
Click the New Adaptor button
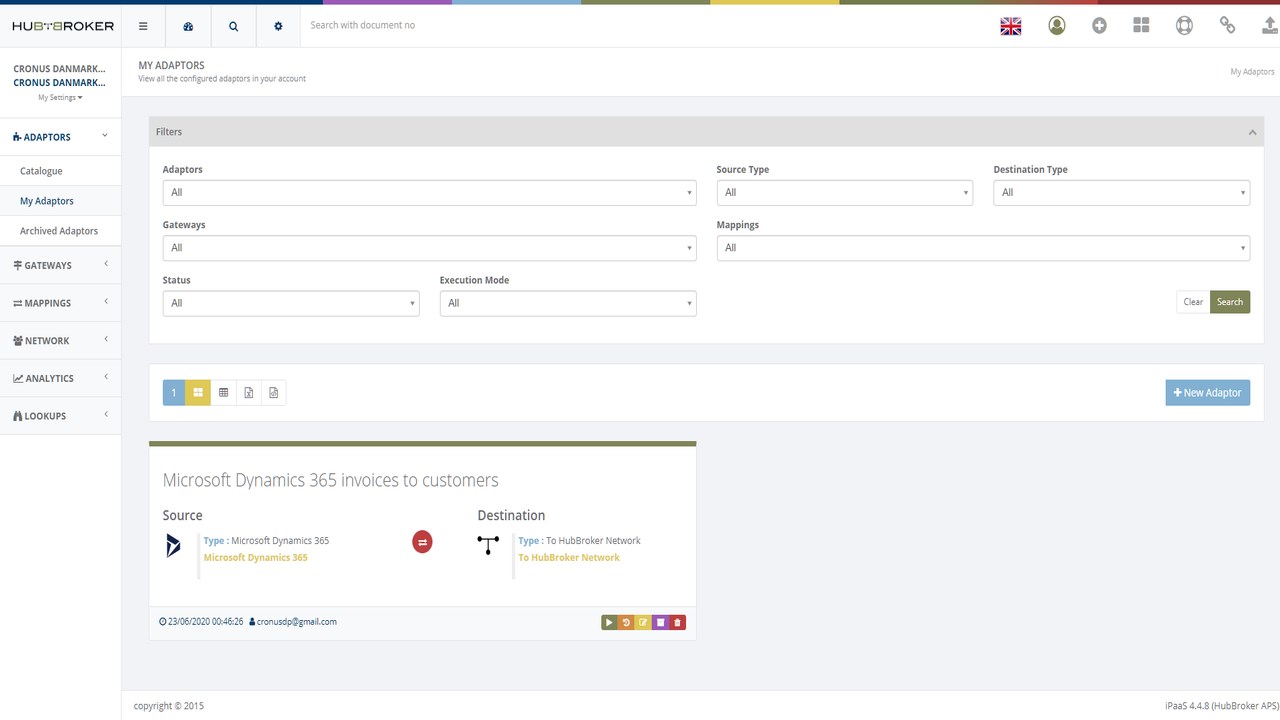click(1207, 393)
